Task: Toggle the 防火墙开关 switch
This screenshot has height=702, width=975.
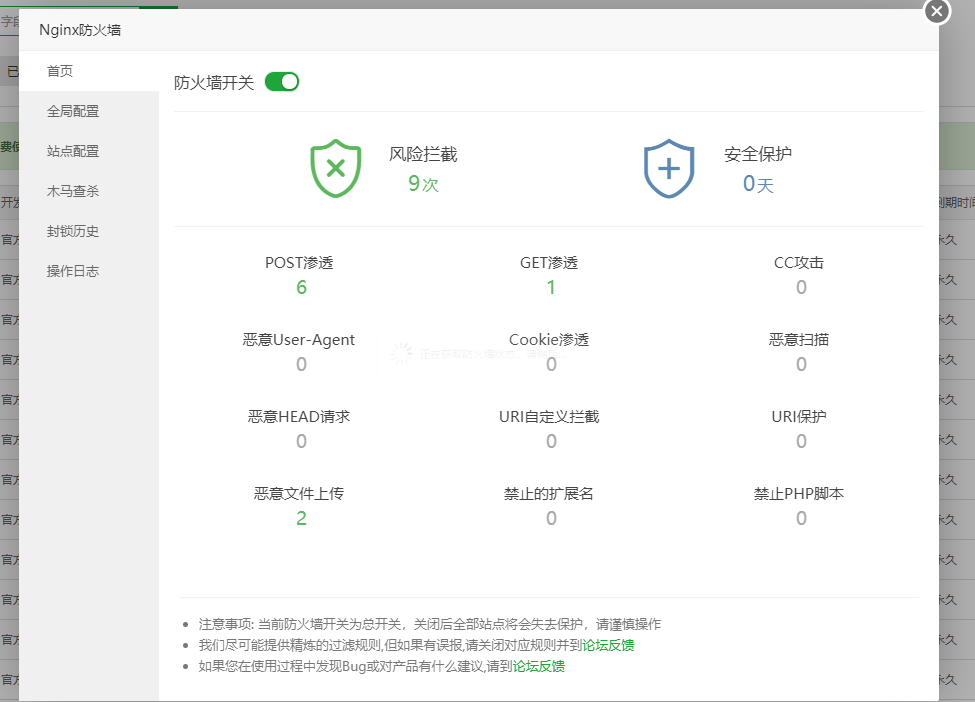Action: 282,82
